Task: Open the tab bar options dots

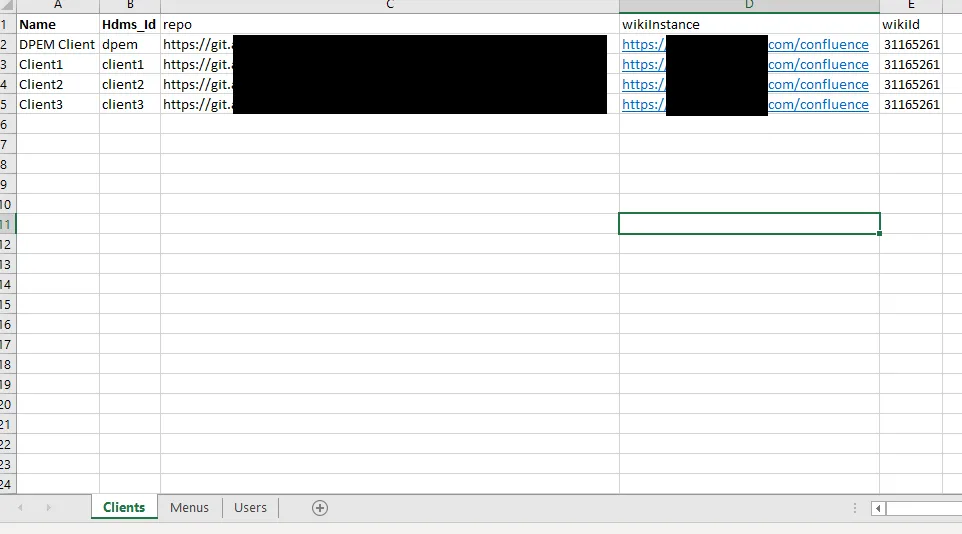Action: tap(855, 508)
